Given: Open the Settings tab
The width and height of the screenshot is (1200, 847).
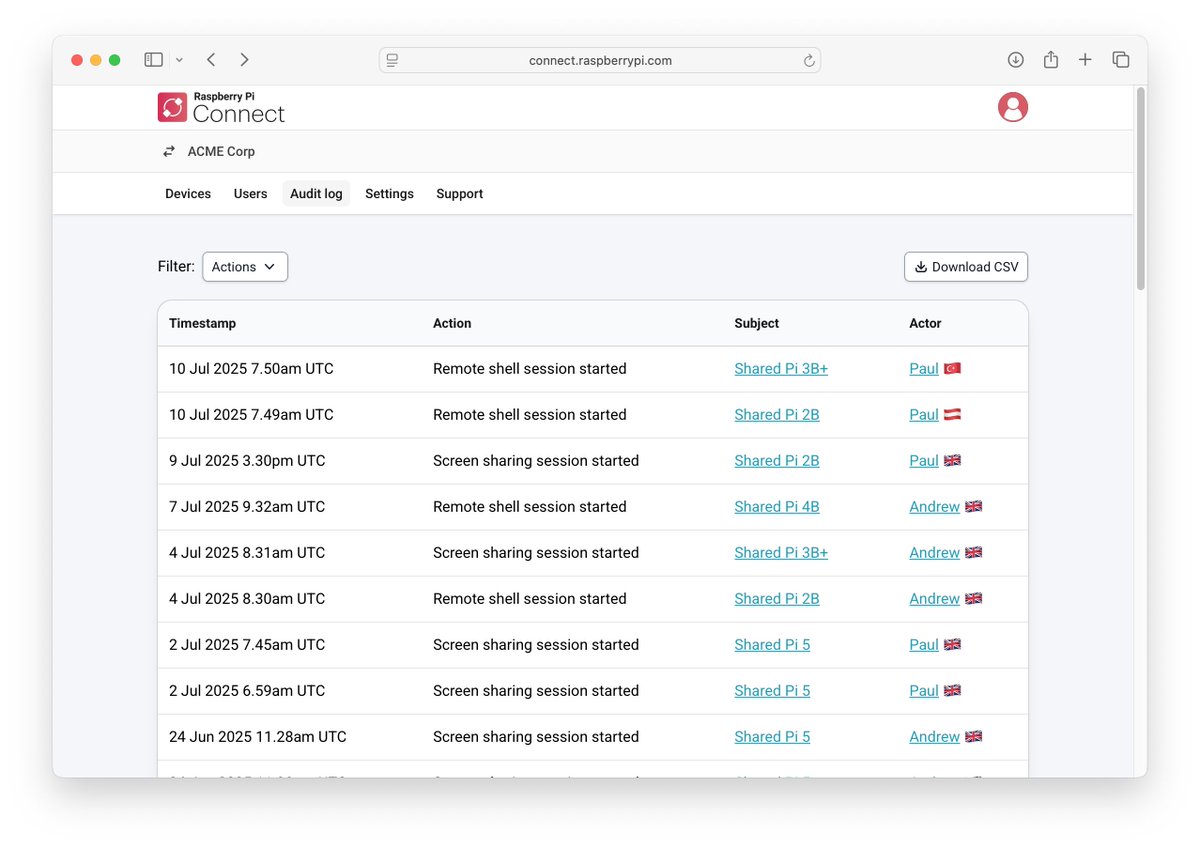Looking at the screenshot, I should (x=389, y=194).
